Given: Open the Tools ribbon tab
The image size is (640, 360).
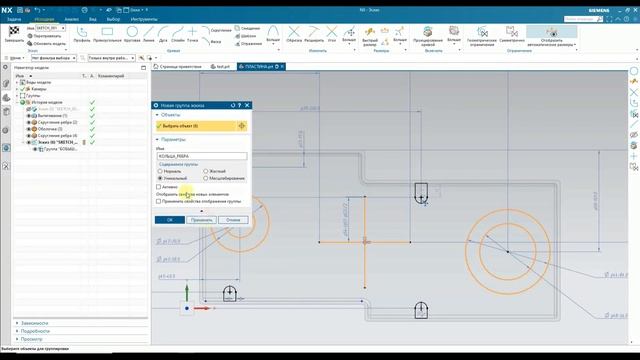Looking at the screenshot, I should click(x=144, y=19).
